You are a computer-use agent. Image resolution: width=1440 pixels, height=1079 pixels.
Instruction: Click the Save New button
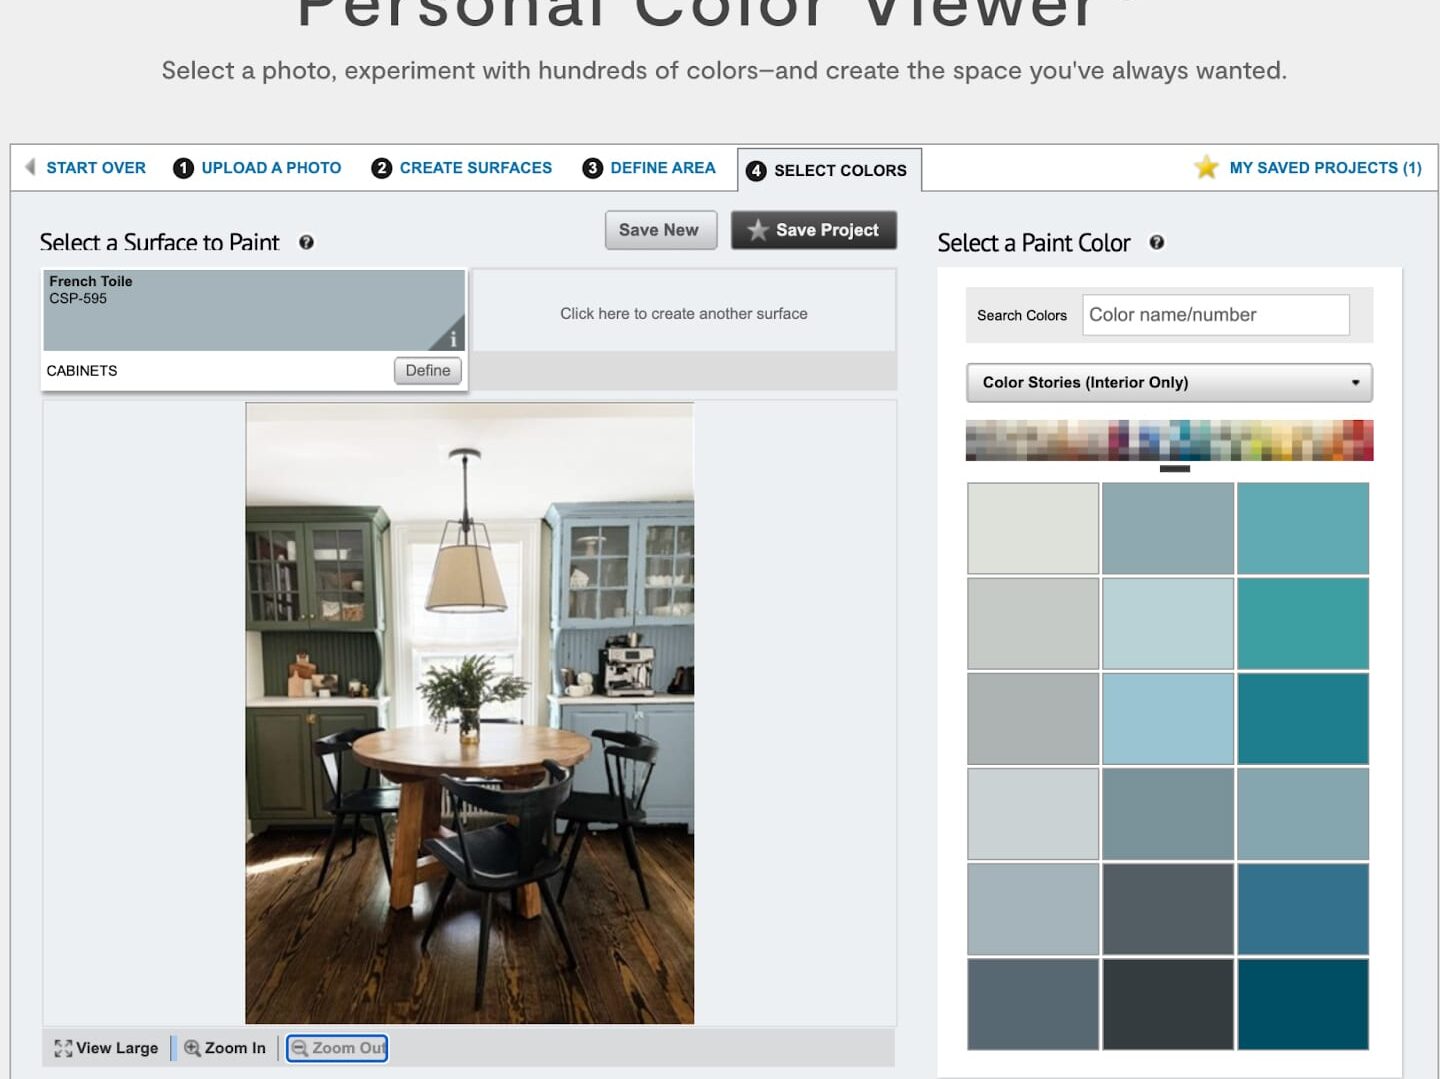pyautogui.click(x=660, y=230)
